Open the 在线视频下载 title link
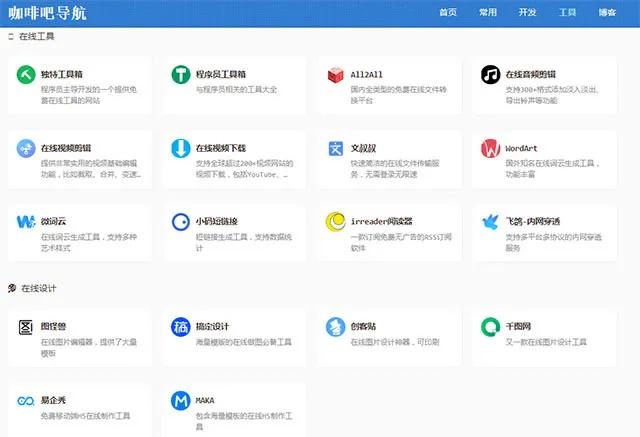The width and height of the screenshot is (640, 437). (x=221, y=148)
